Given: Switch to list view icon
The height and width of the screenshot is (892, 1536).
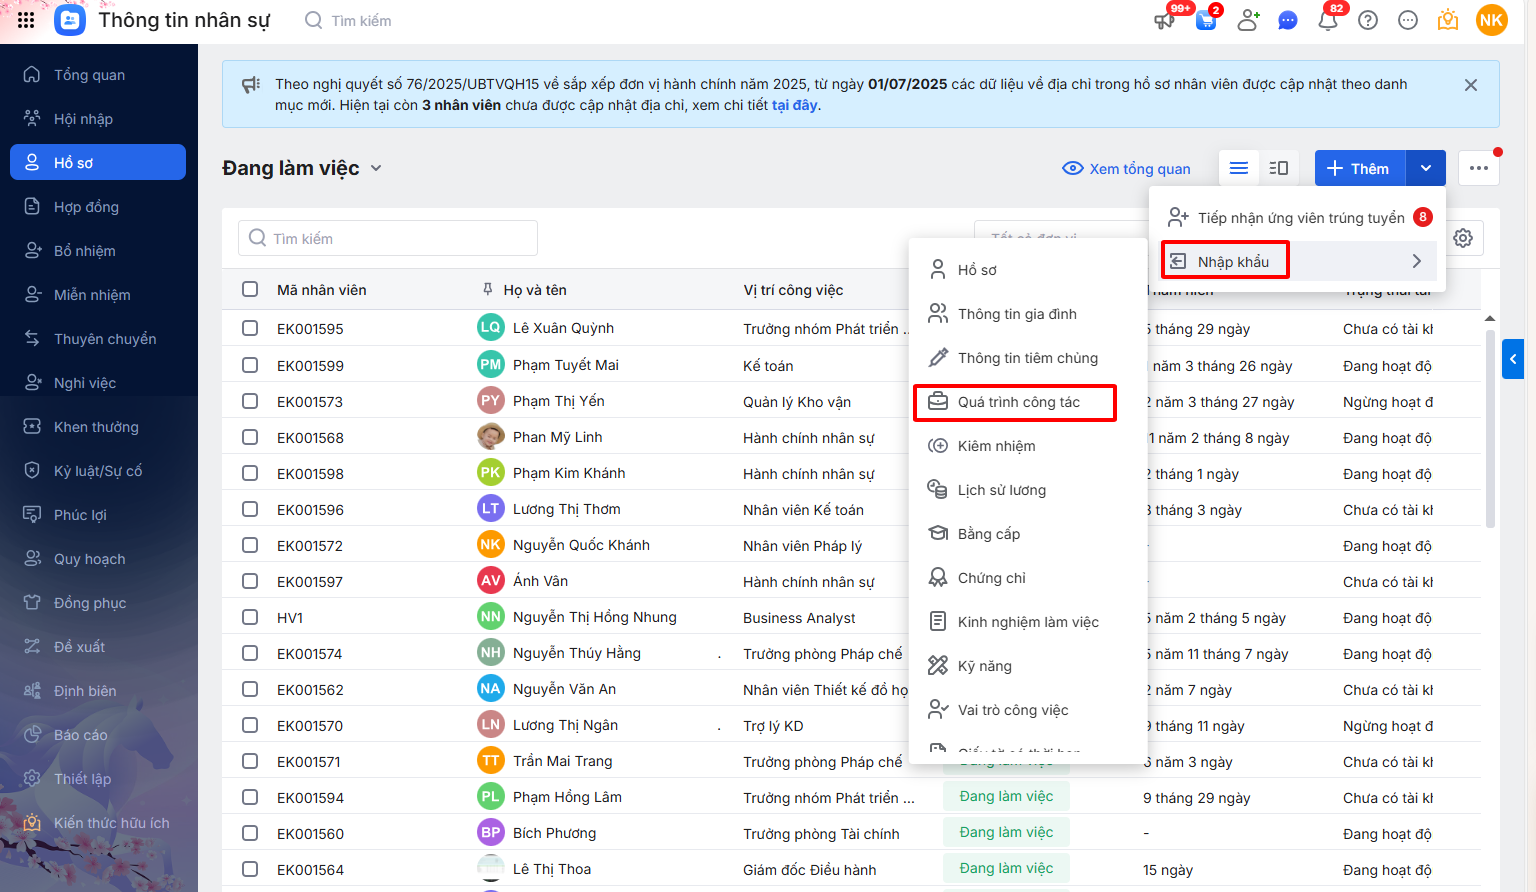Looking at the screenshot, I should click(1239, 168).
